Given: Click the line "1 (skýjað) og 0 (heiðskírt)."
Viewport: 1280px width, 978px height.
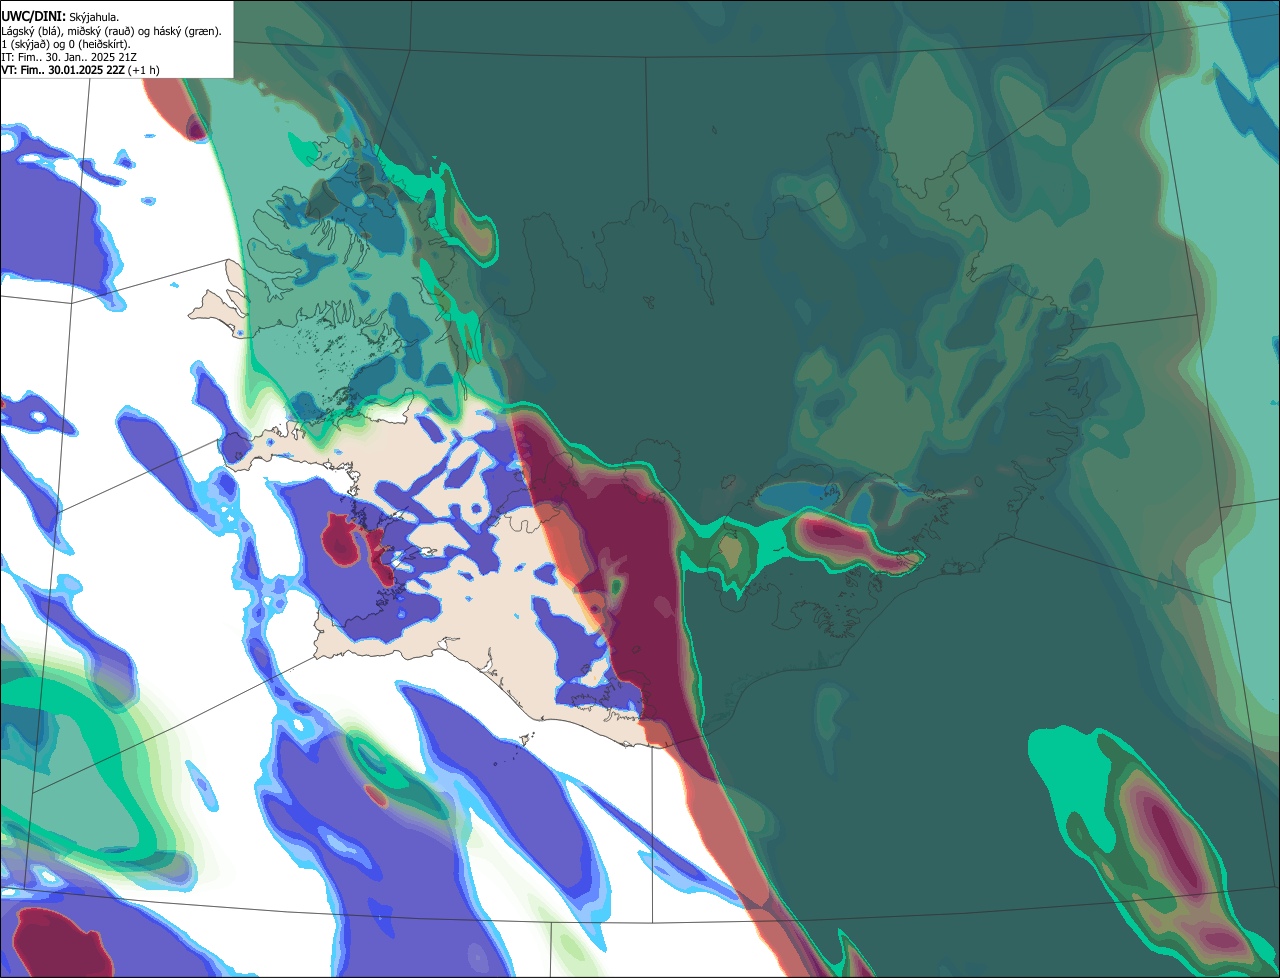Looking at the screenshot, I should point(66,44).
